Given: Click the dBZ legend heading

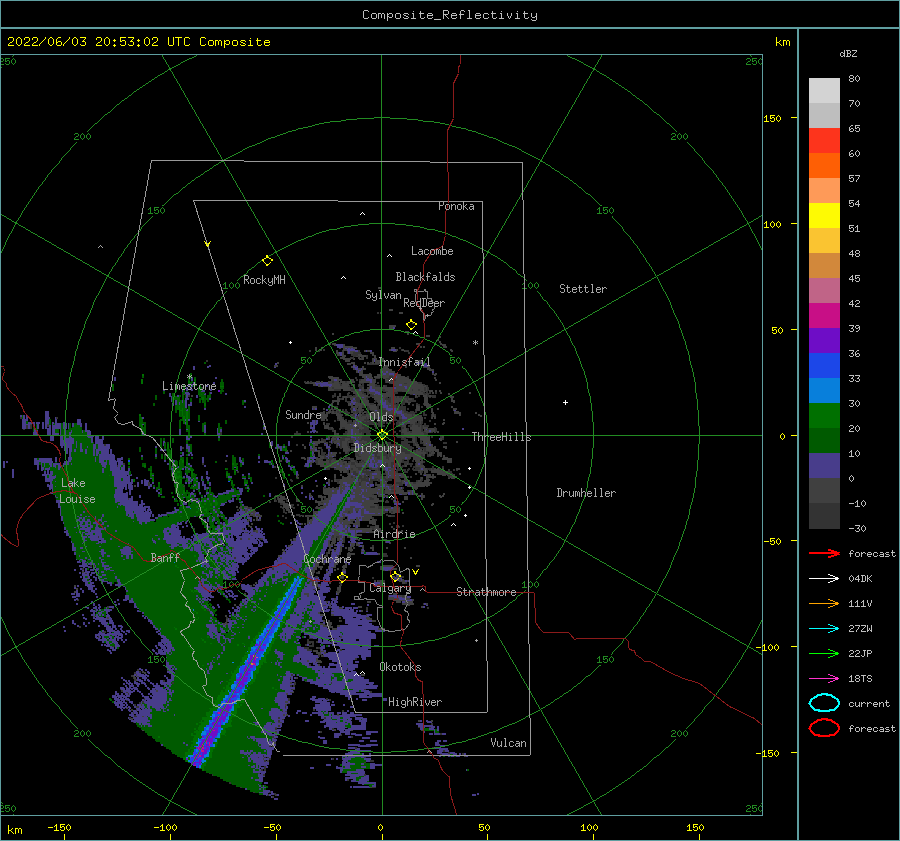Looking at the screenshot, I should pos(848,53).
